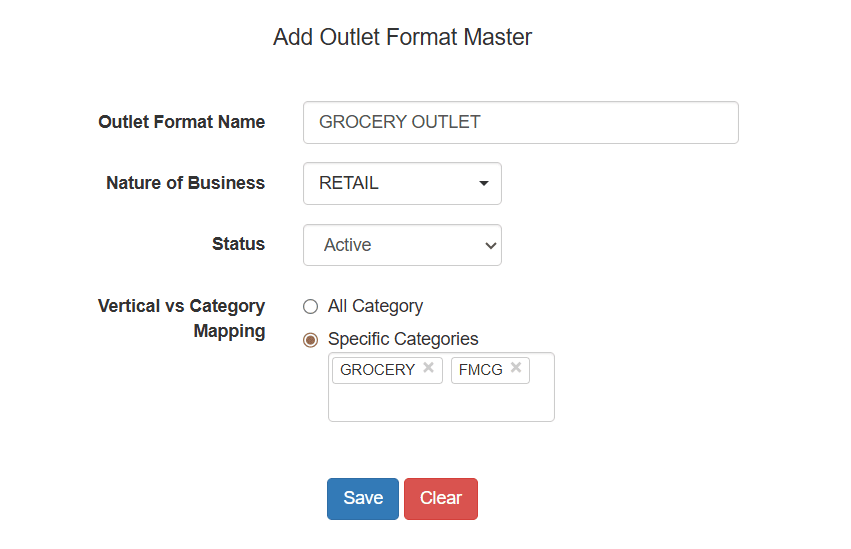Click the Add Outlet Format Master heading

[402, 38]
